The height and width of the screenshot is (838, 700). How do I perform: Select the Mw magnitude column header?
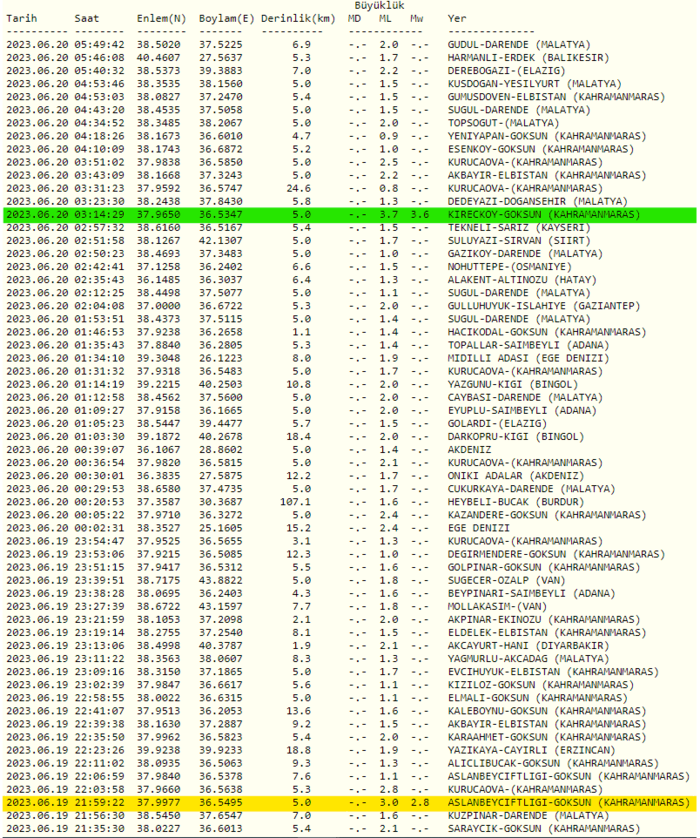click(x=417, y=19)
